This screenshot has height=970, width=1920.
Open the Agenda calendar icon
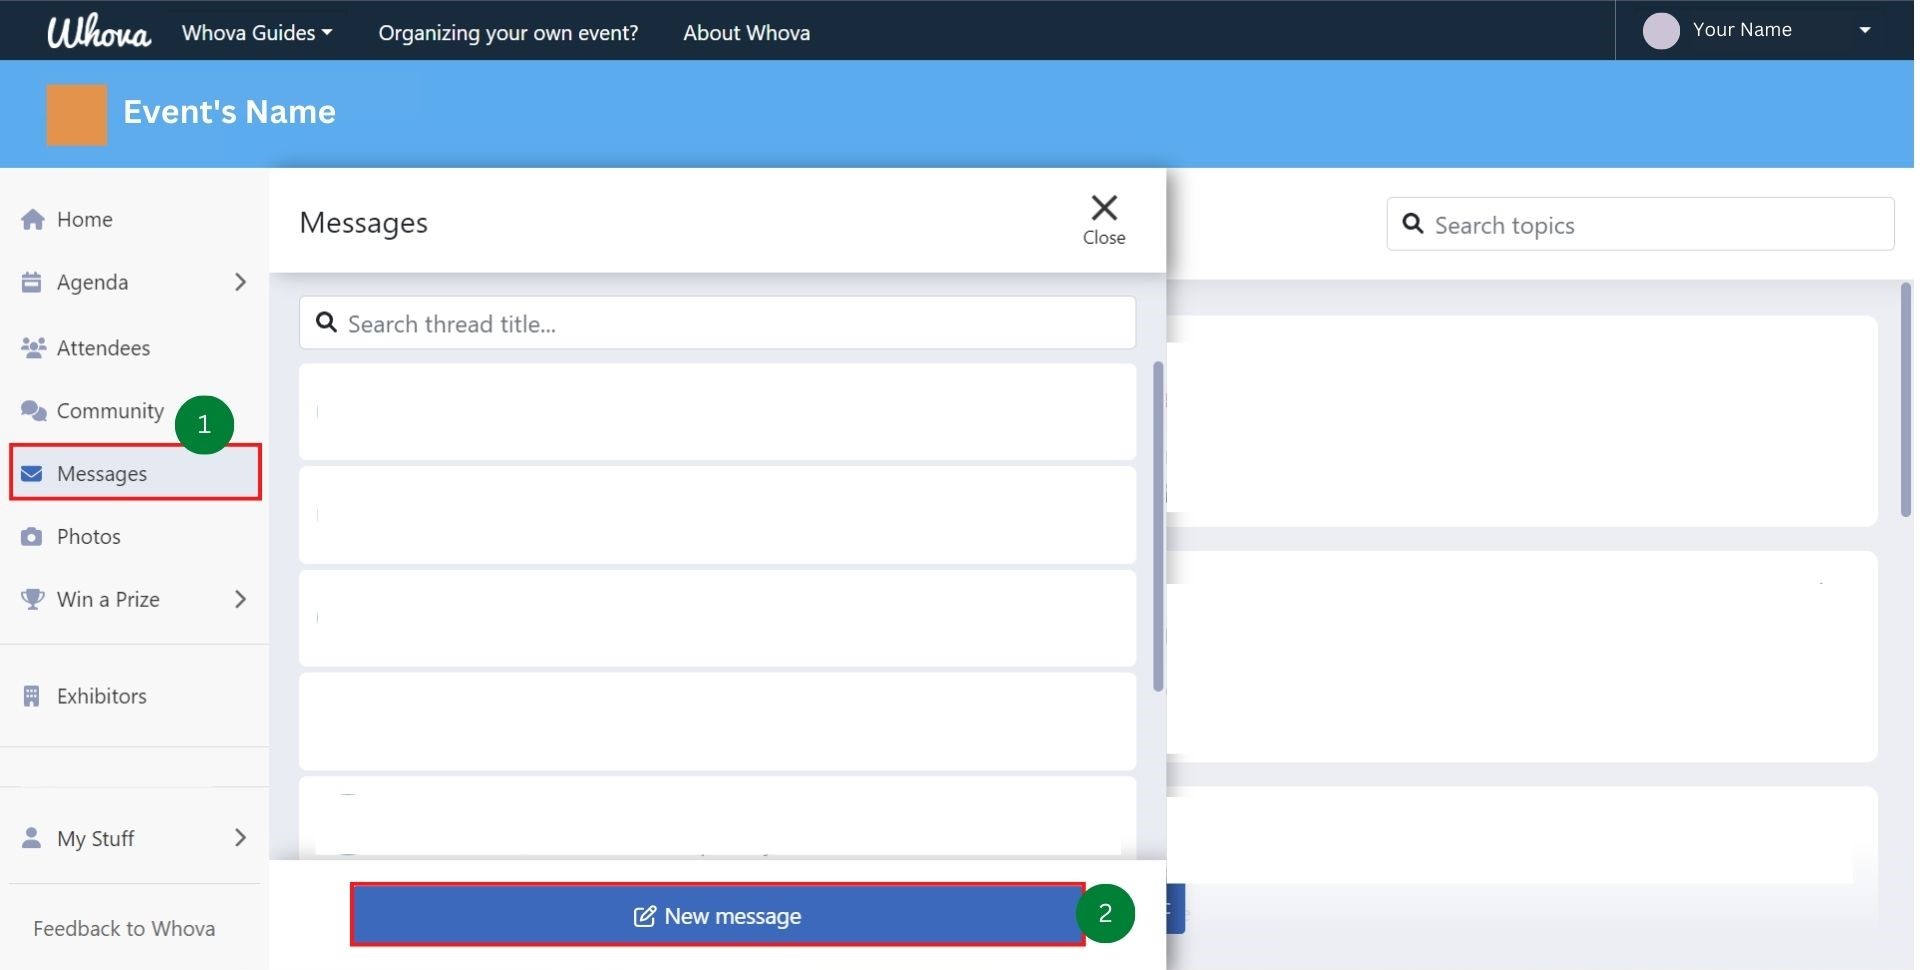point(31,282)
